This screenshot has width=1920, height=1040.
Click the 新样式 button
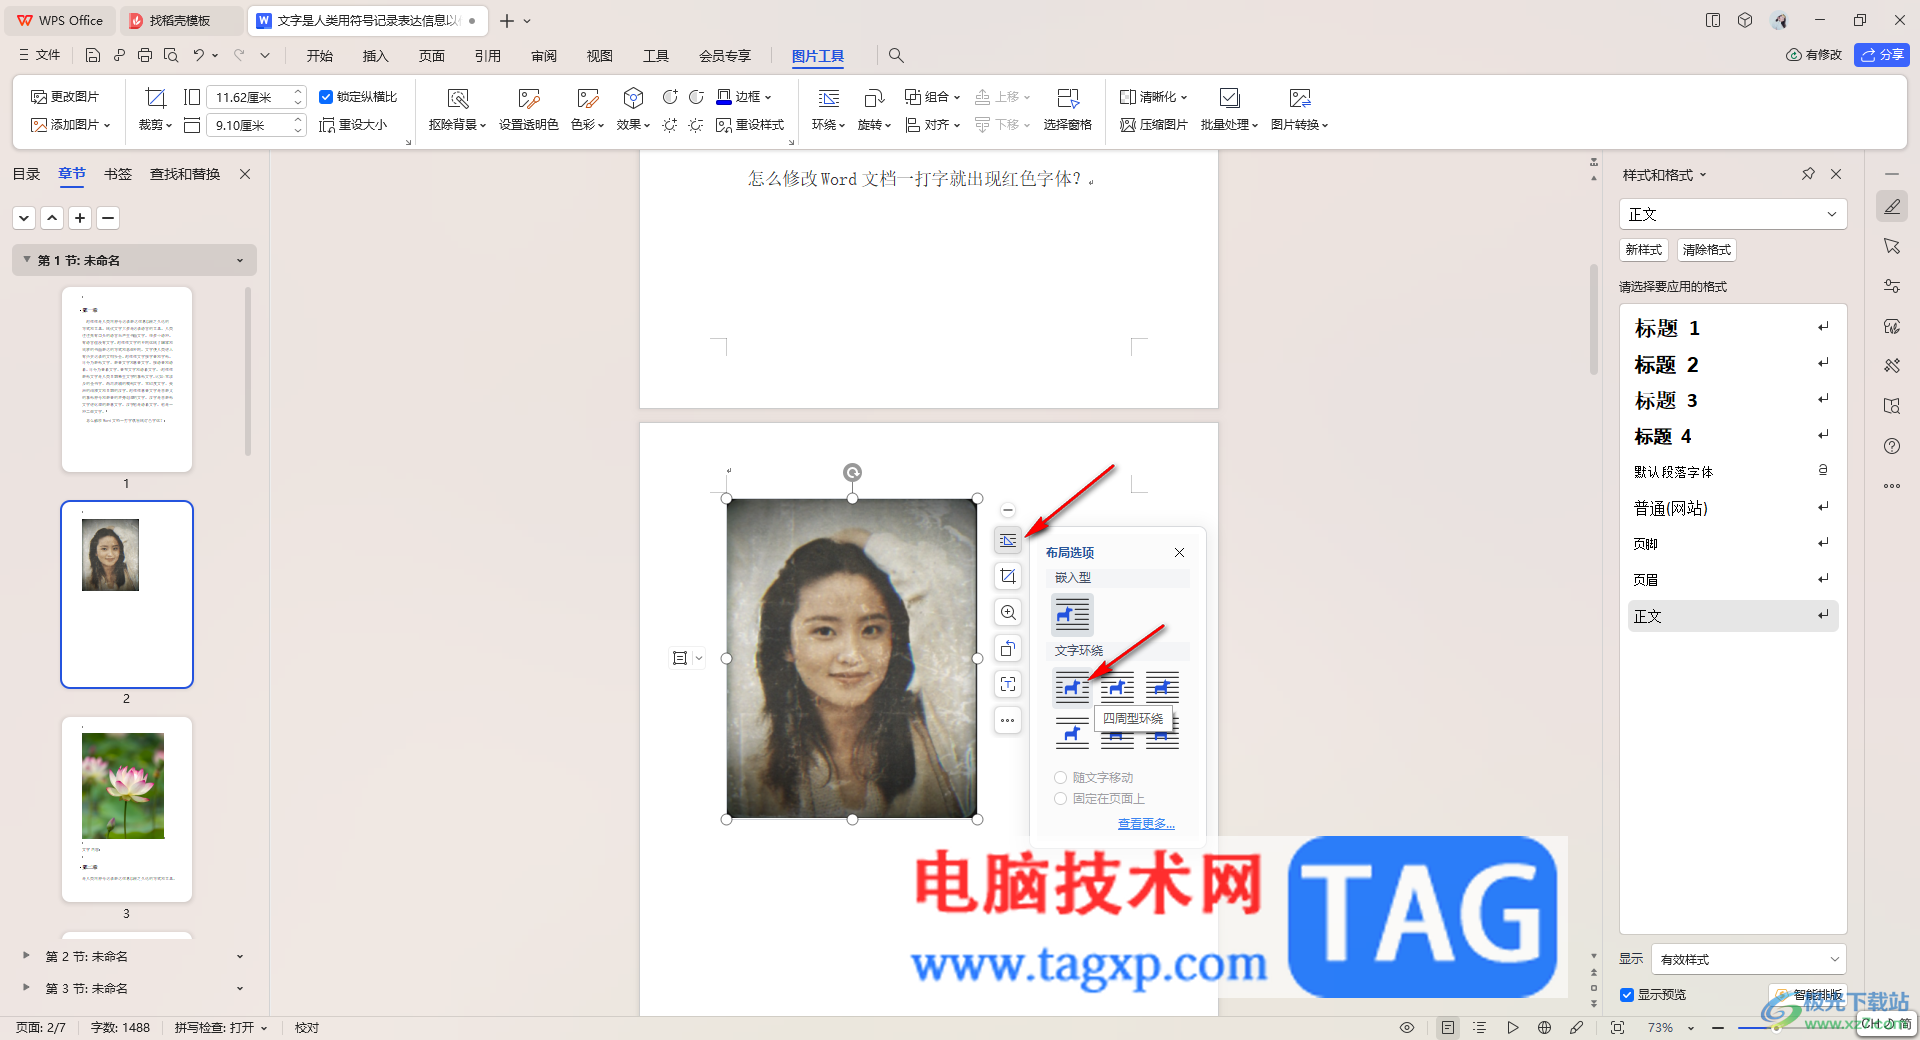point(1644,250)
